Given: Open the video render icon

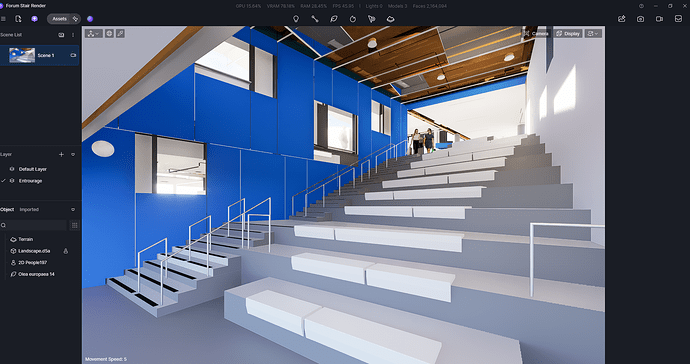Looking at the screenshot, I should pyautogui.click(x=659, y=19).
